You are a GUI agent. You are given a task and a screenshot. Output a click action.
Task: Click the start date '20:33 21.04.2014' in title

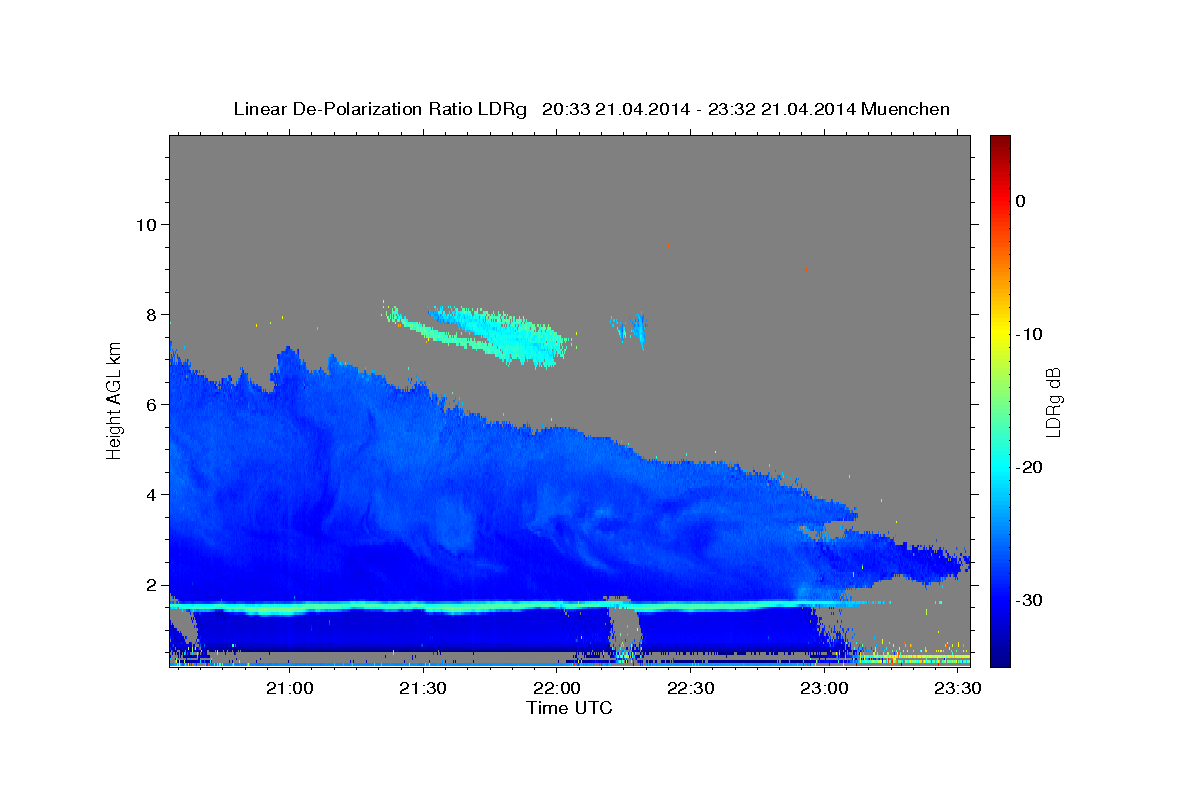(615, 109)
